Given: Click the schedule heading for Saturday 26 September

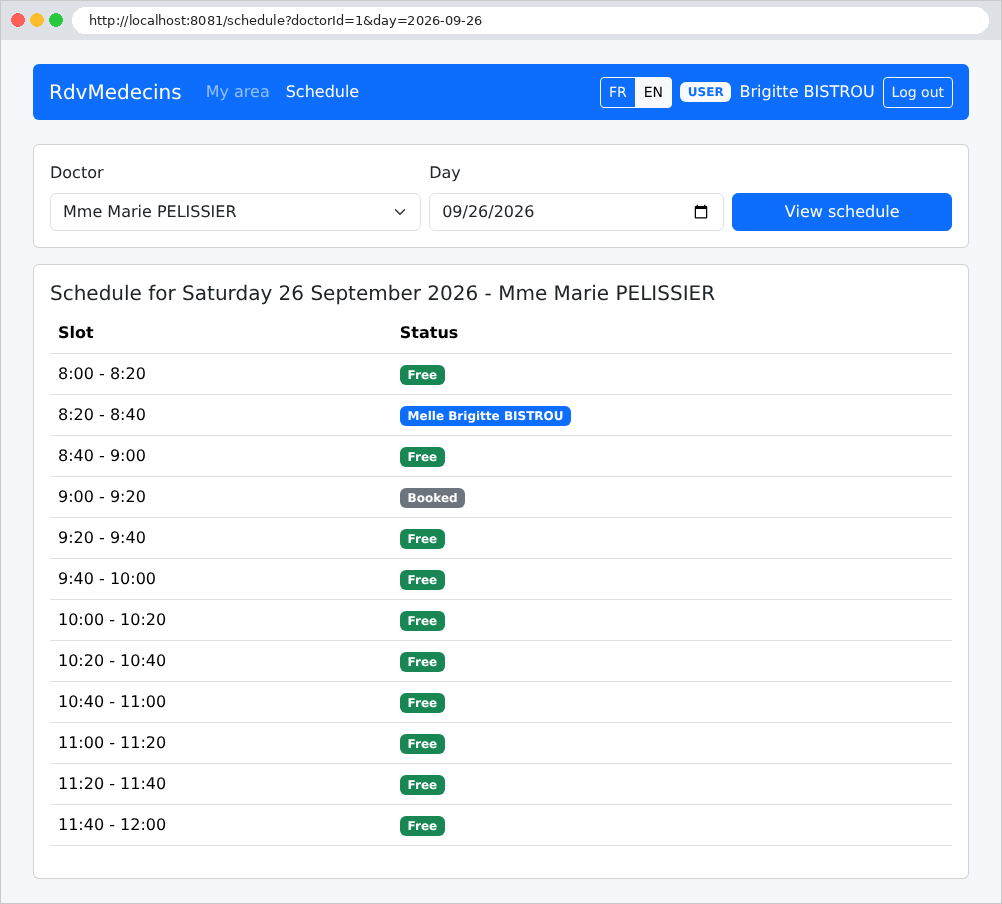Looking at the screenshot, I should (382, 293).
